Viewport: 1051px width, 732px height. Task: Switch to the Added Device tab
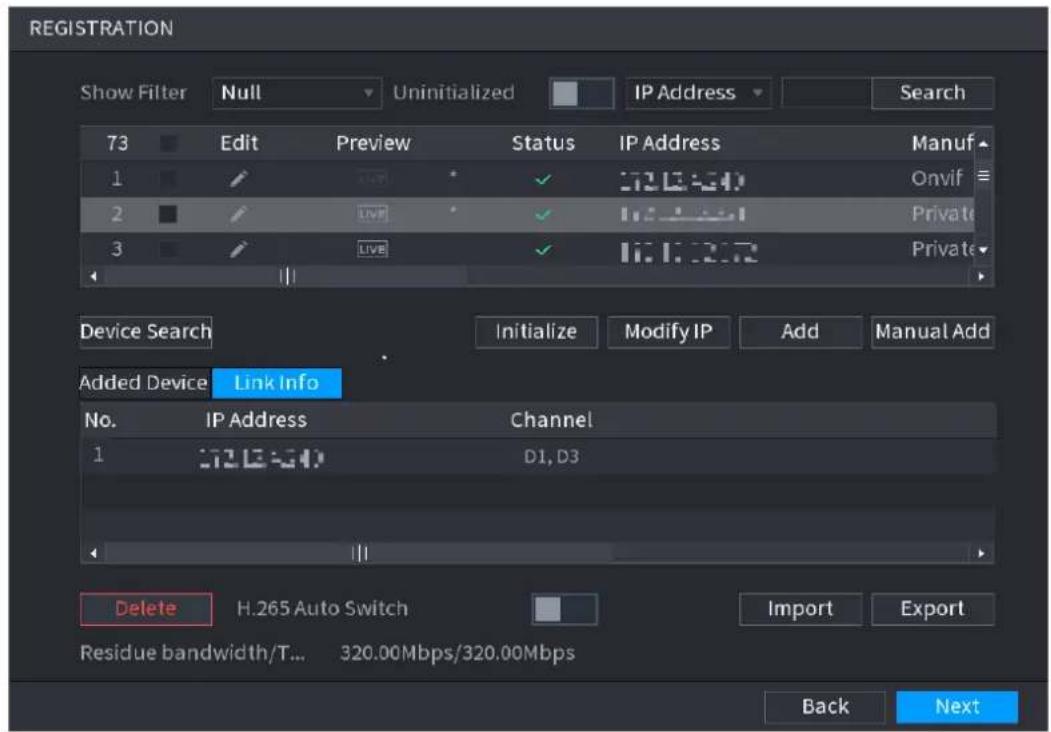tap(144, 383)
